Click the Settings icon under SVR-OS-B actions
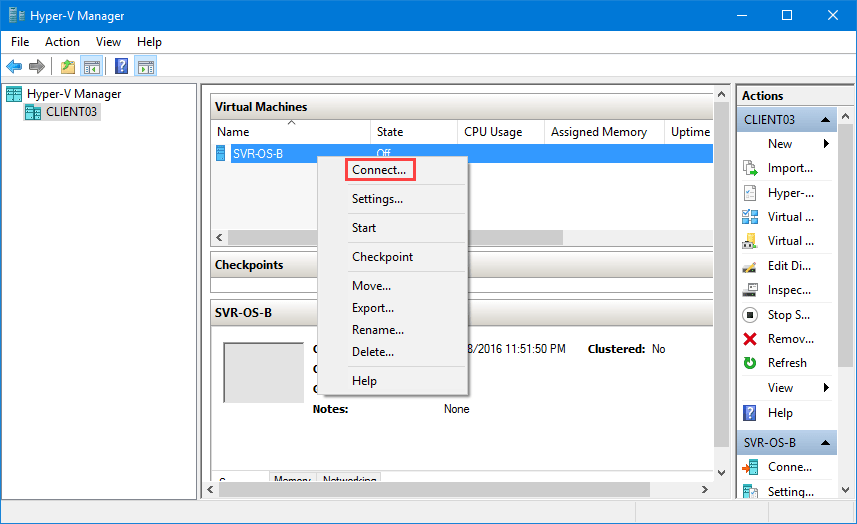The height and width of the screenshot is (524, 857). (x=750, y=491)
